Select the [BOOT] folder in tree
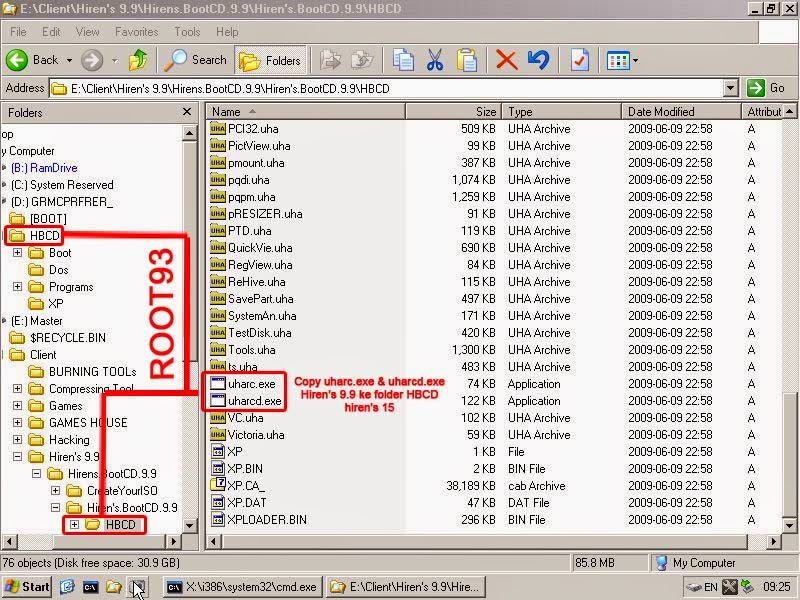 [x=39, y=219]
